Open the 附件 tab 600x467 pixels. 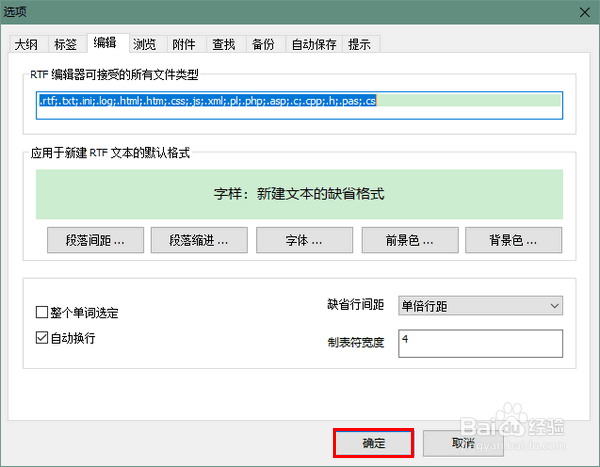187,44
